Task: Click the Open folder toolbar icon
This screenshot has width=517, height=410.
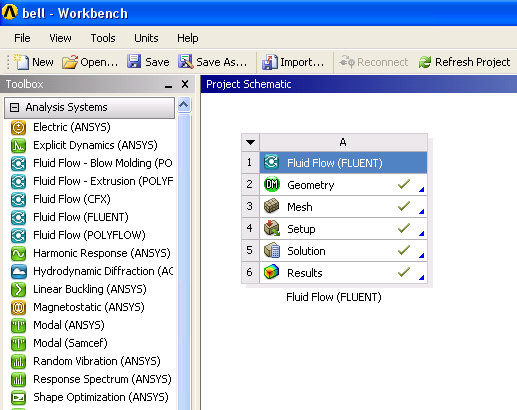Action: click(x=70, y=62)
